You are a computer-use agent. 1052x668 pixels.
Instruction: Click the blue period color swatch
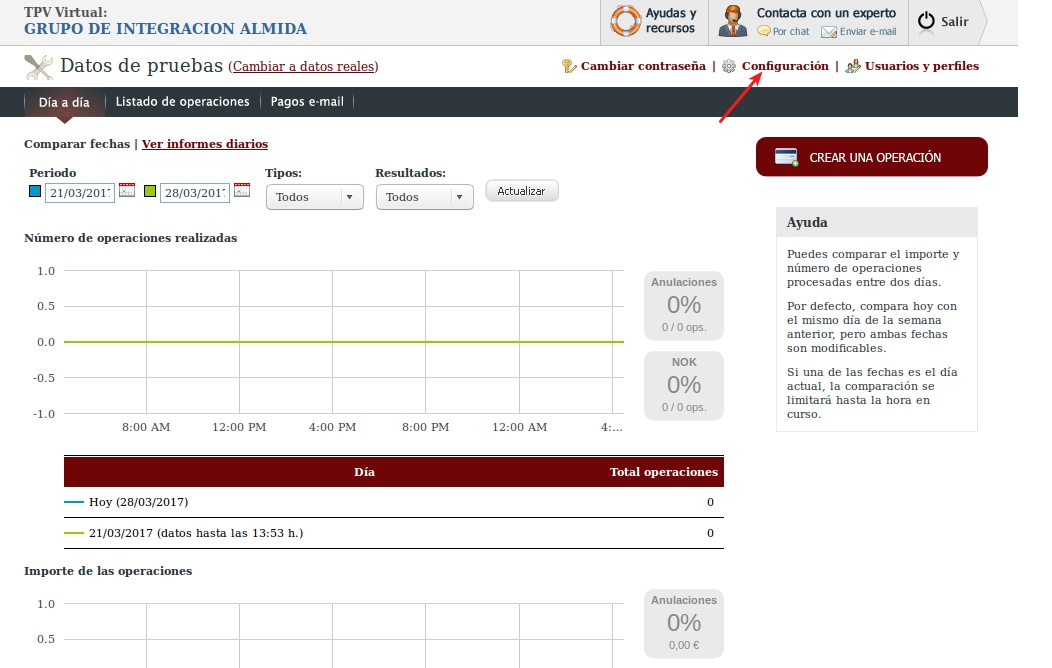[x=35, y=192]
